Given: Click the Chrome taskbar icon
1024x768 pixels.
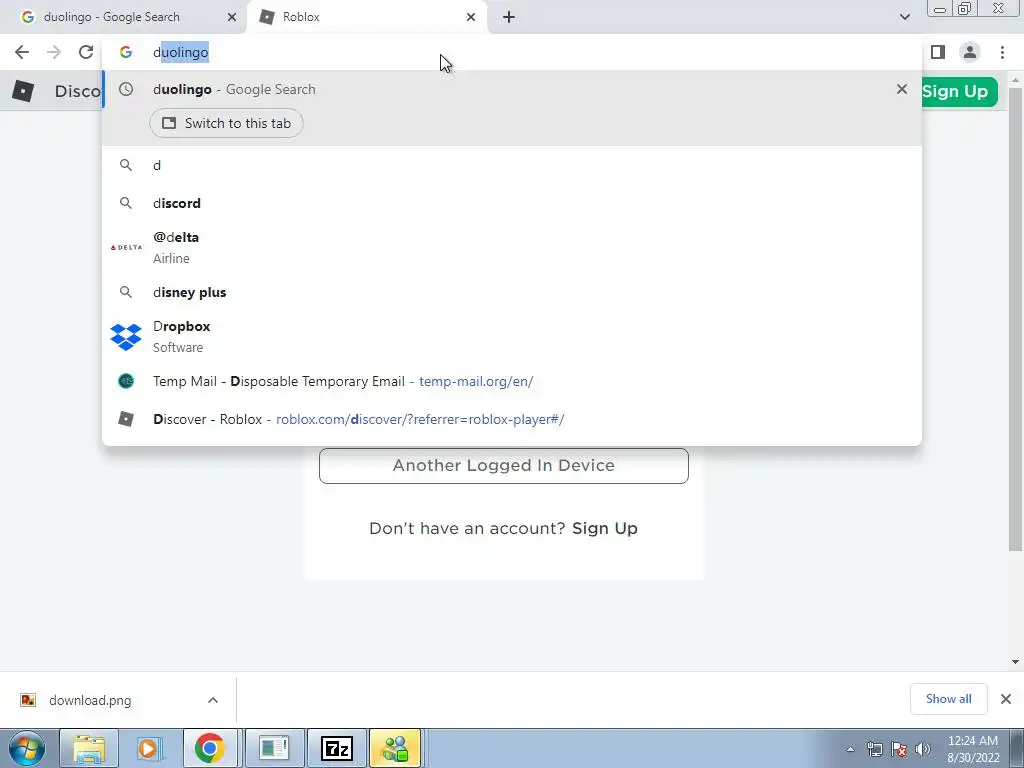Looking at the screenshot, I should pyautogui.click(x=209, y=748).
